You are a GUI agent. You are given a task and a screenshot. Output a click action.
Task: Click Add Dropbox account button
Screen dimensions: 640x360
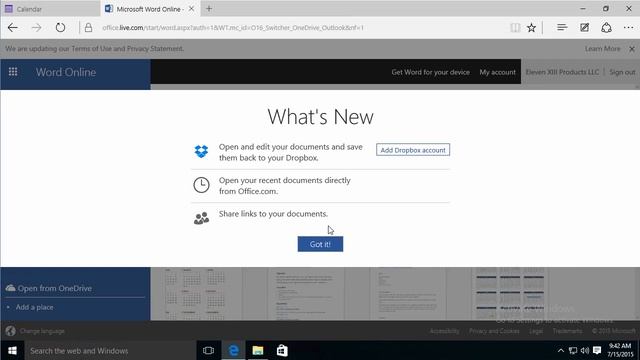[413, 150]
